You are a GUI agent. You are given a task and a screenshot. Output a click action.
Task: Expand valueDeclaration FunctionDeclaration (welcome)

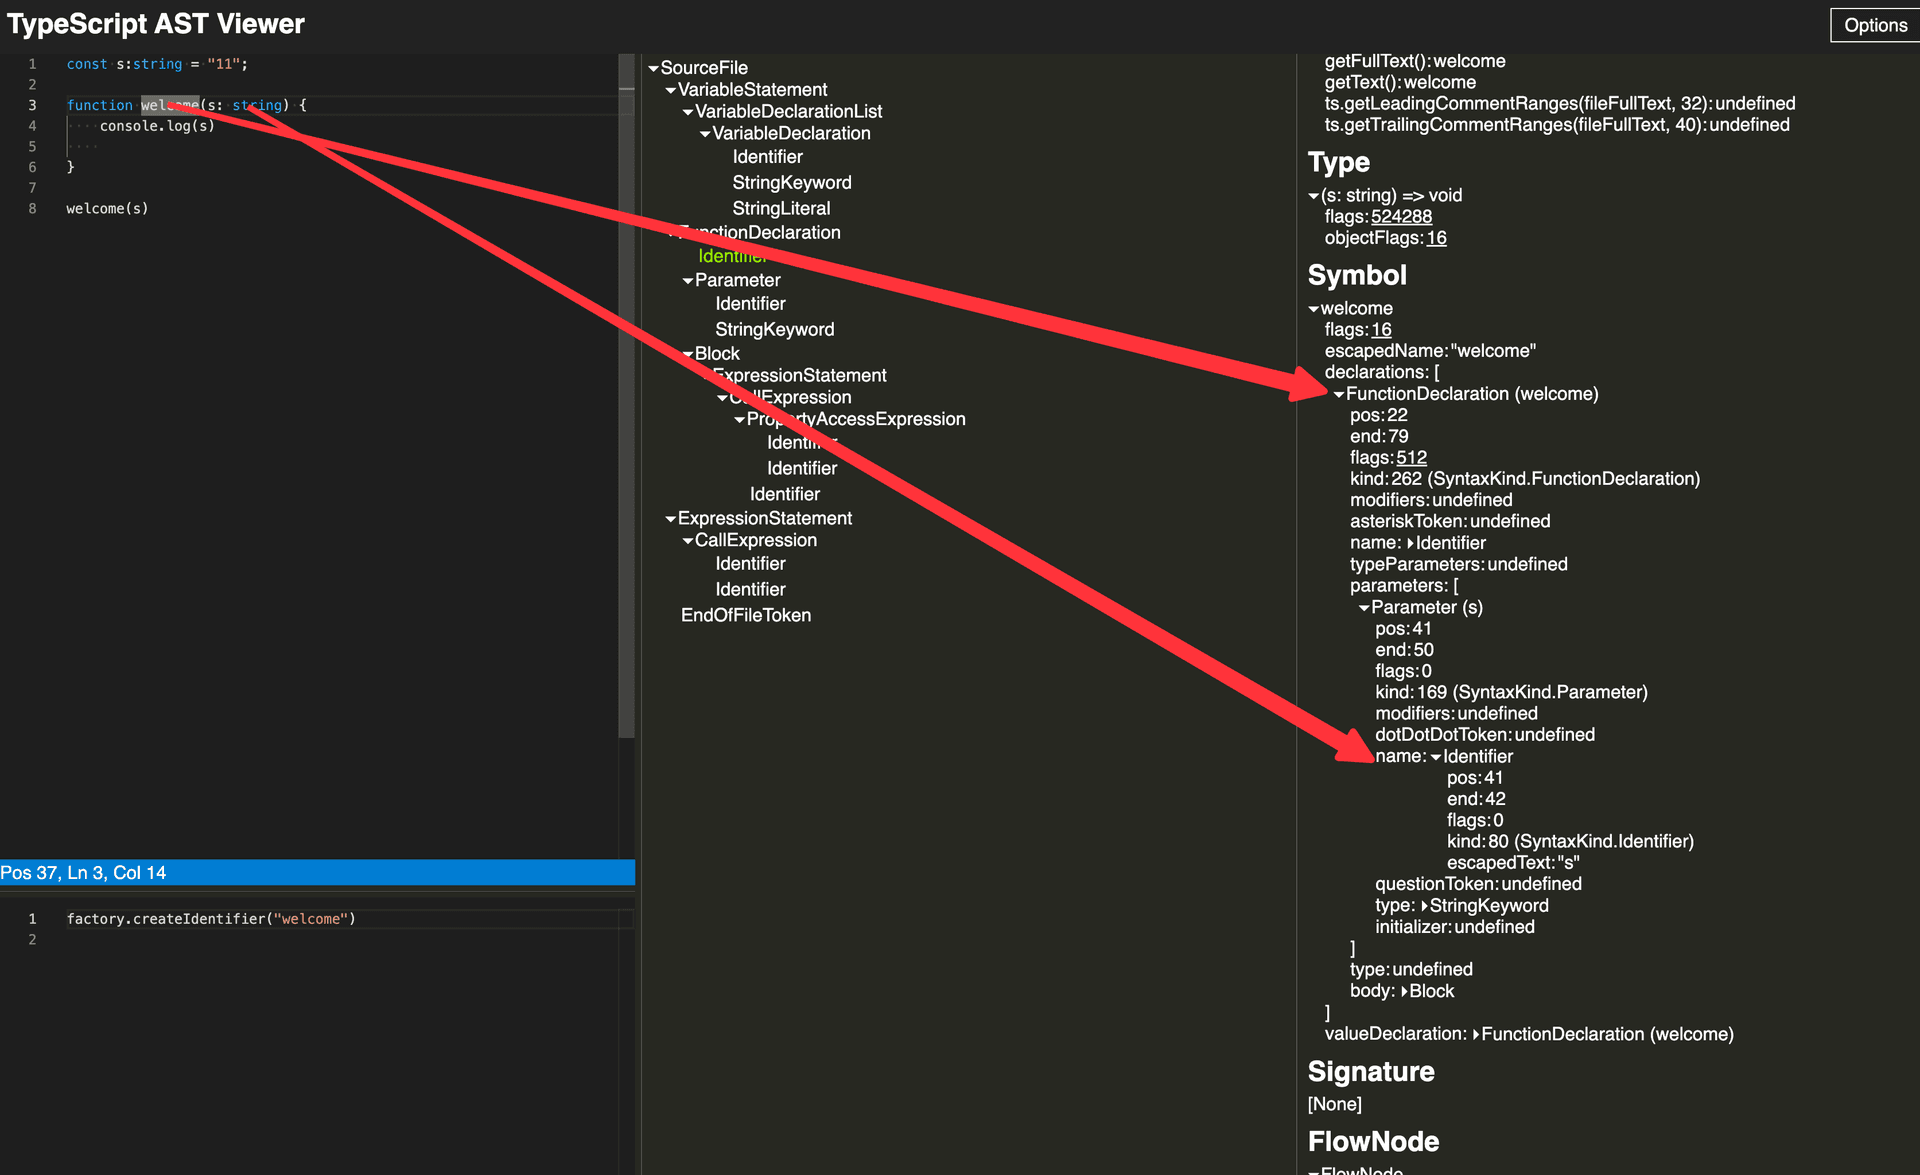pos(1476,1035)
